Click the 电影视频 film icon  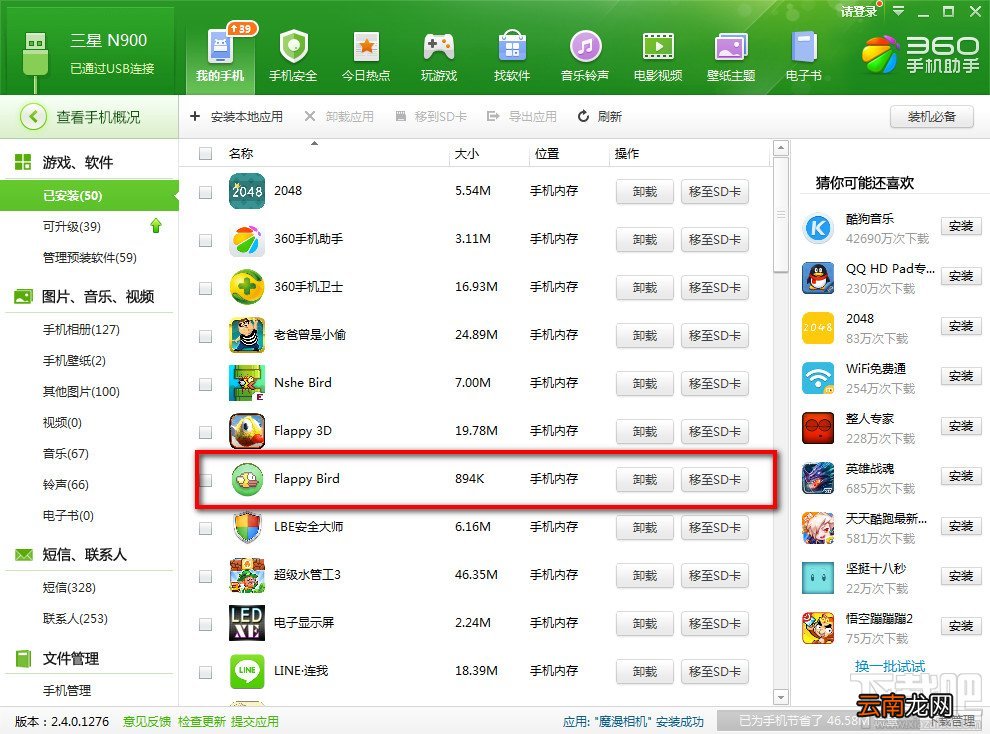(658, 47)
